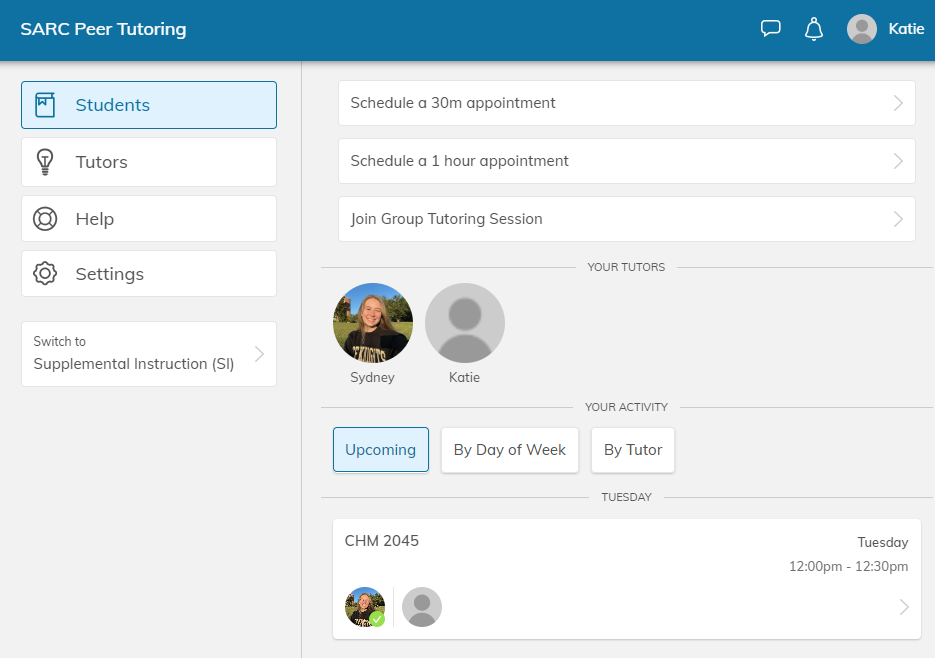
Task: Open the chat messages icon
Action: [x=770, y=29]
